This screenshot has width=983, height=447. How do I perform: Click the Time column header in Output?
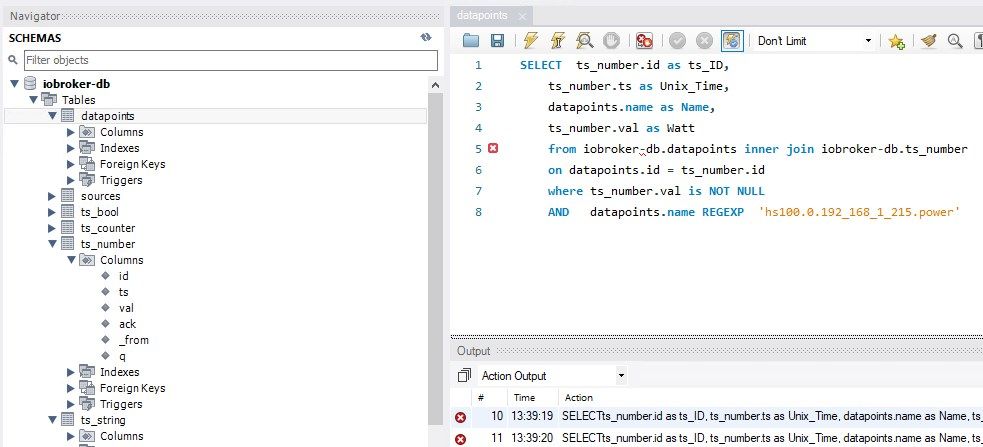(x=524, y=397)
